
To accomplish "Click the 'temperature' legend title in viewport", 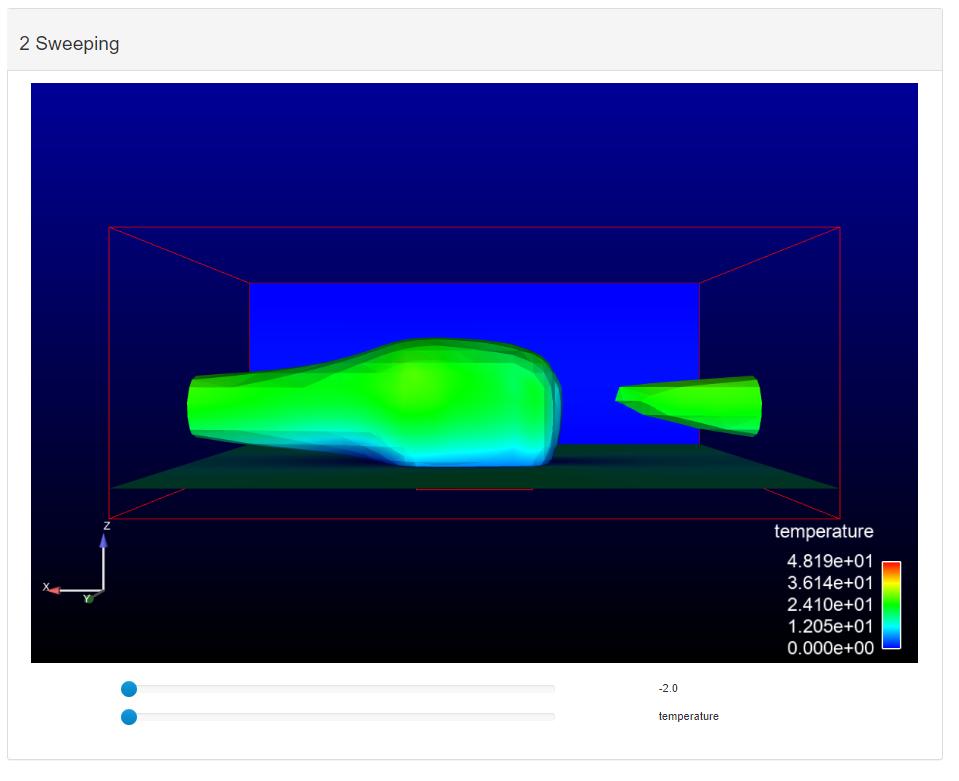I will (x=824, y=531).
